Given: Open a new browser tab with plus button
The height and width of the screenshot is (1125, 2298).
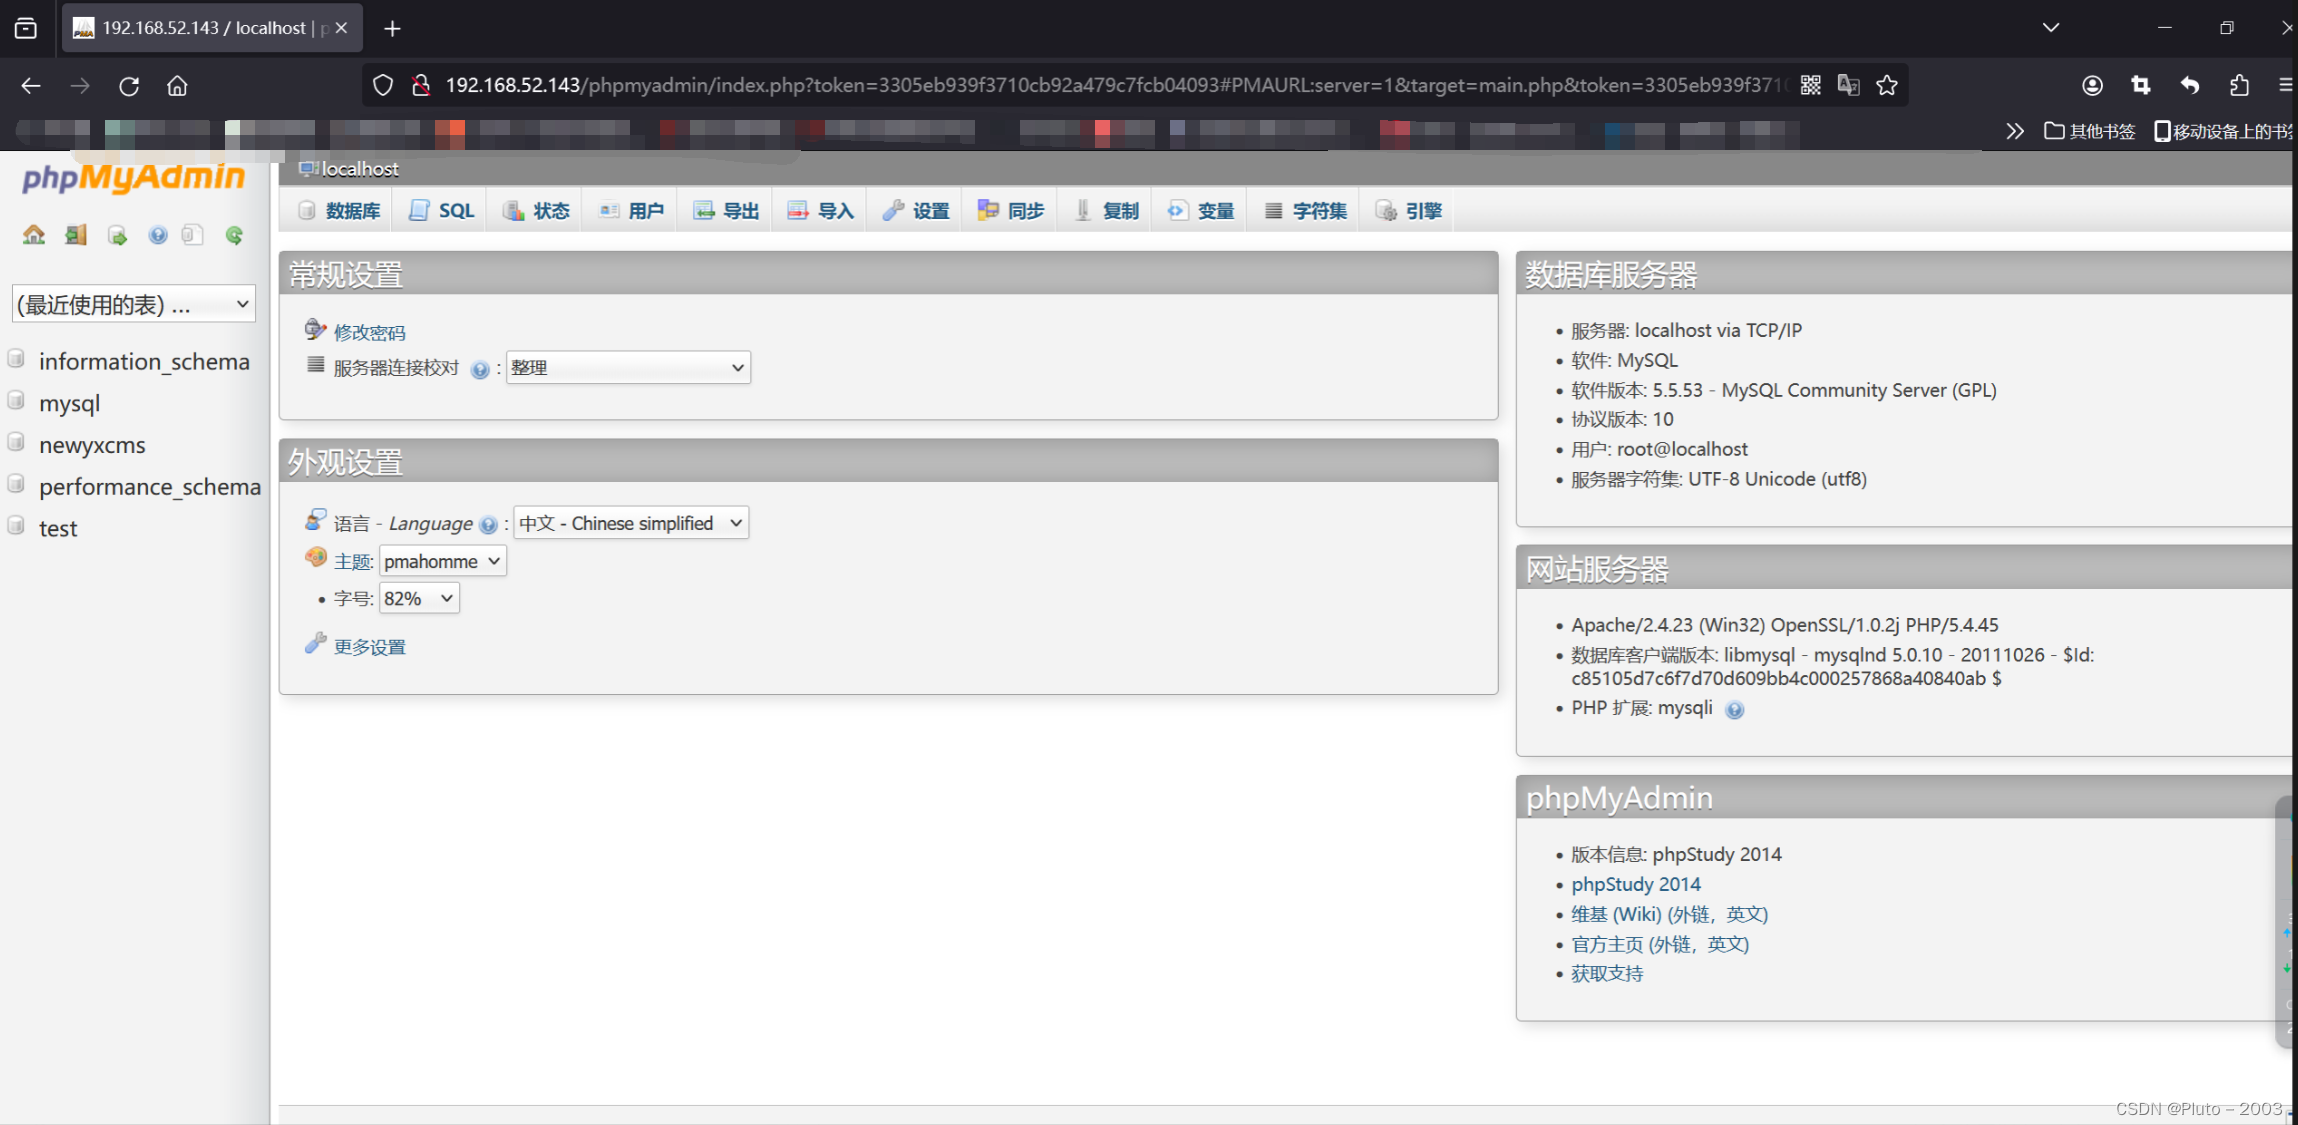Looking at the screenshot, I should click(x=392, y=28).
